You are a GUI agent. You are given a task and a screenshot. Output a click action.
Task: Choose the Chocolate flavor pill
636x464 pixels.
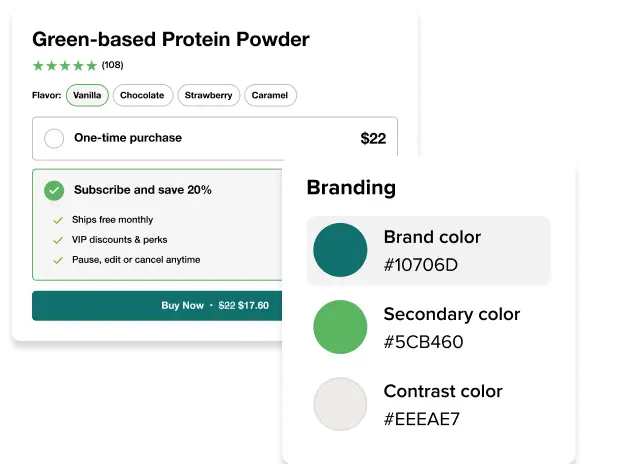click(142, 96)
